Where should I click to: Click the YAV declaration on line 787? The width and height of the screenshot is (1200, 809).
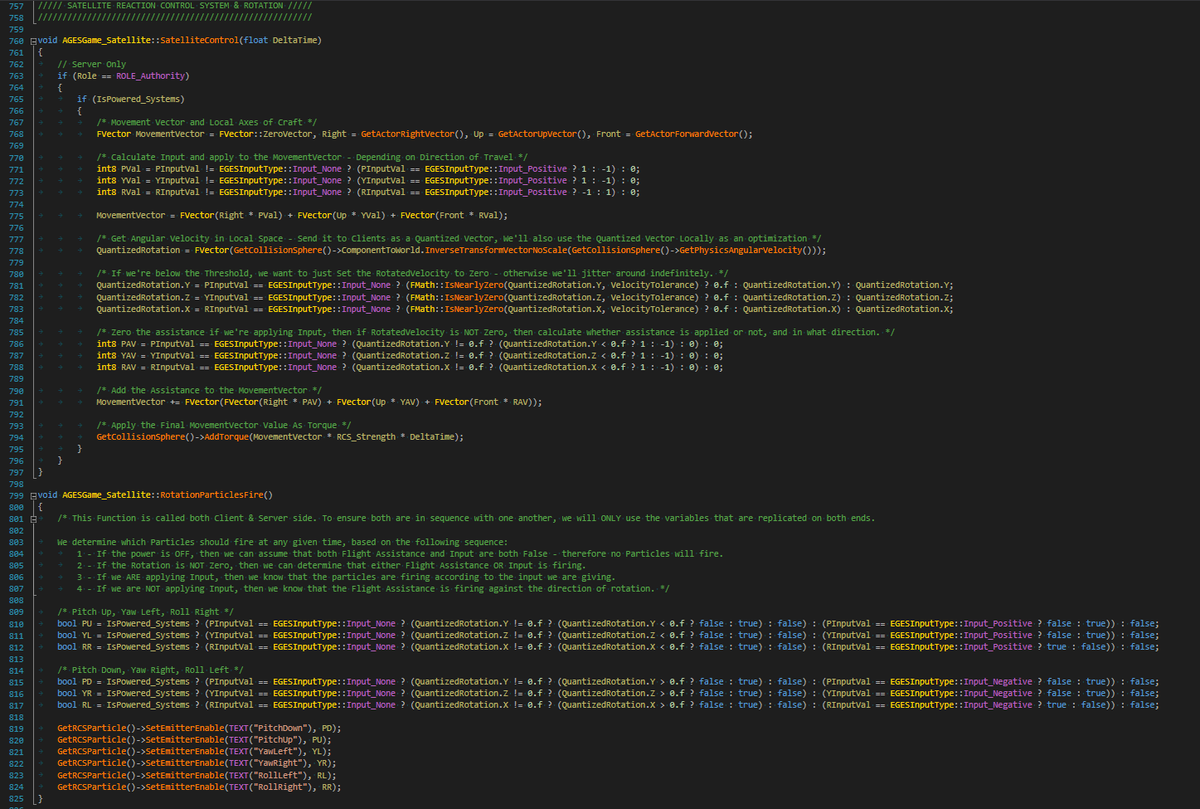click(117, 355)
